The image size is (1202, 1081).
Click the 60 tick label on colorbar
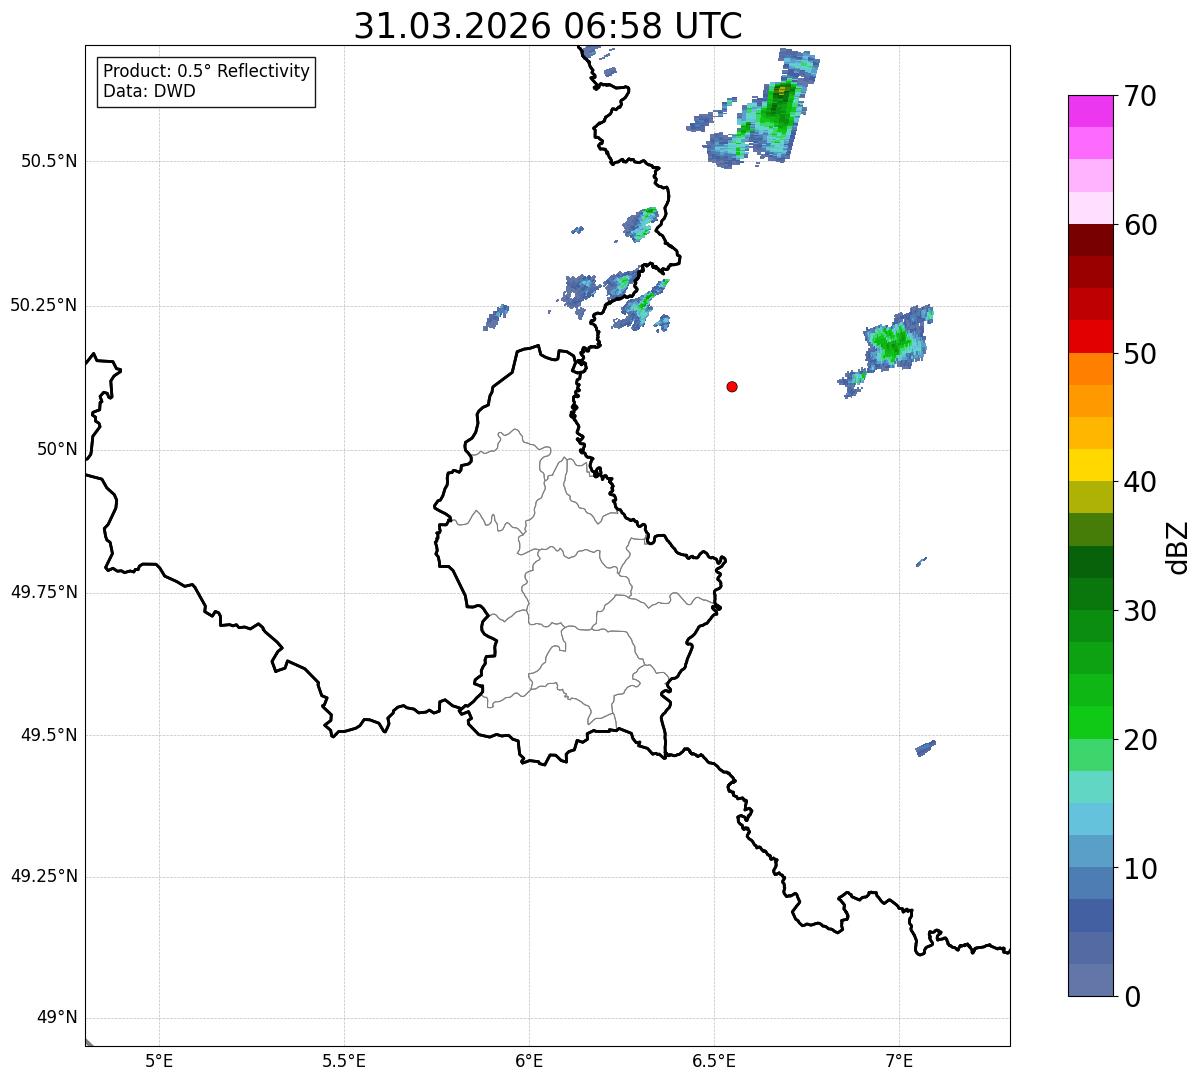[x=1141, y=225]
